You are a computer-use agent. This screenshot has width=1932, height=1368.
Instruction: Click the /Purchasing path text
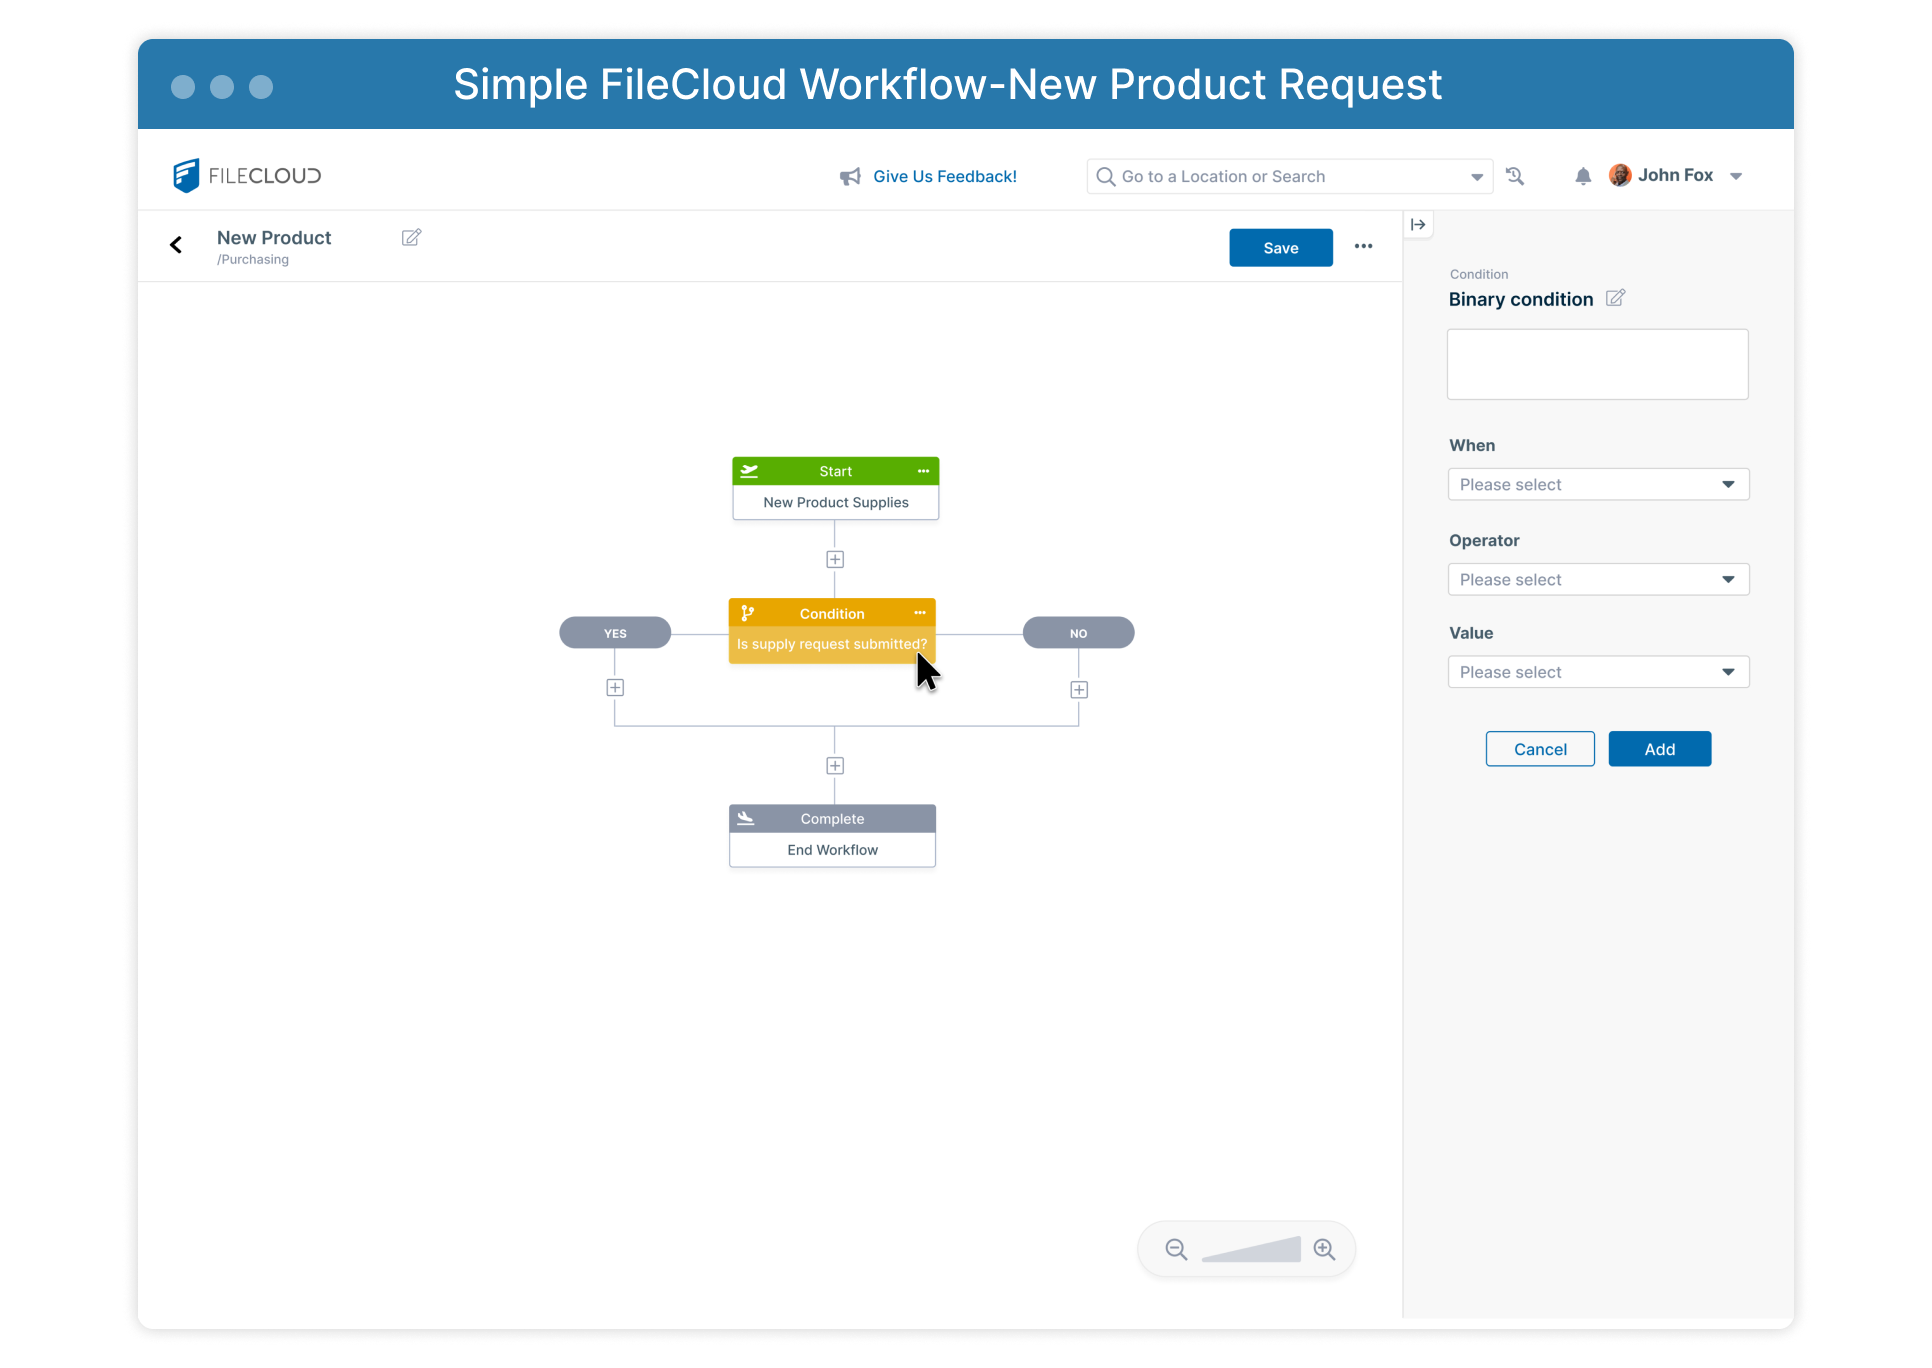point(253,259)
